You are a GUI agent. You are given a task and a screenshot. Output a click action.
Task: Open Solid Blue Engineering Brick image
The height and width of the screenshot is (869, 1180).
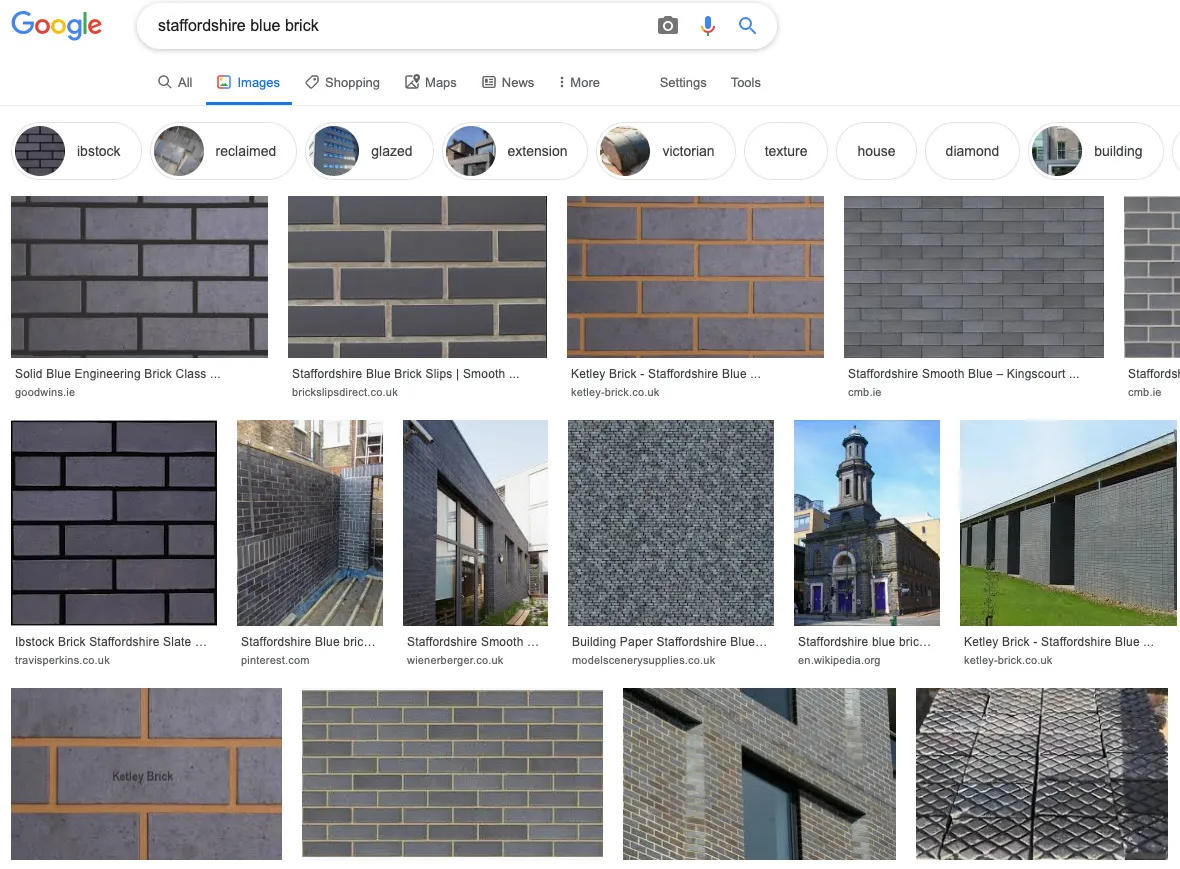[x=139, y=277]
